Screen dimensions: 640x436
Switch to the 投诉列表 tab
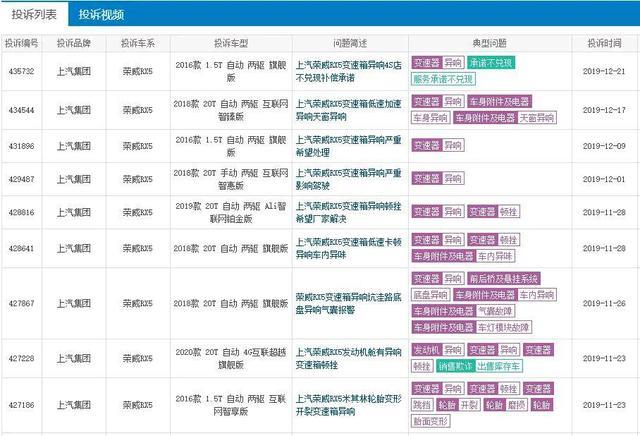tap(34, 15)
